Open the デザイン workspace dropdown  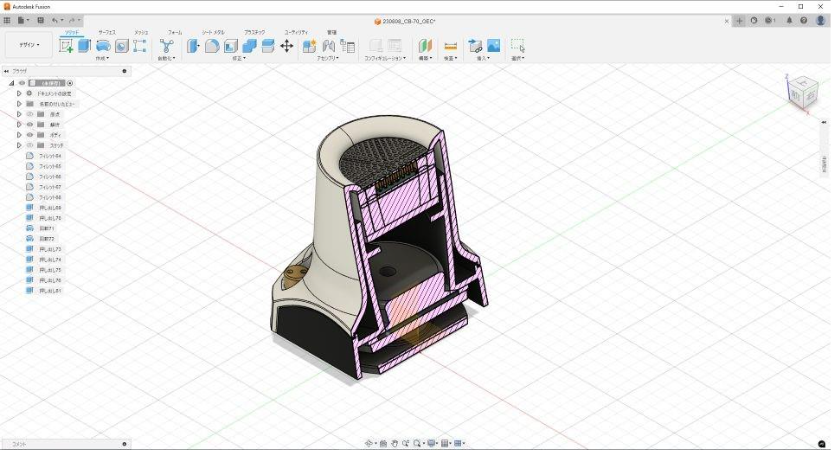point(28,45)
